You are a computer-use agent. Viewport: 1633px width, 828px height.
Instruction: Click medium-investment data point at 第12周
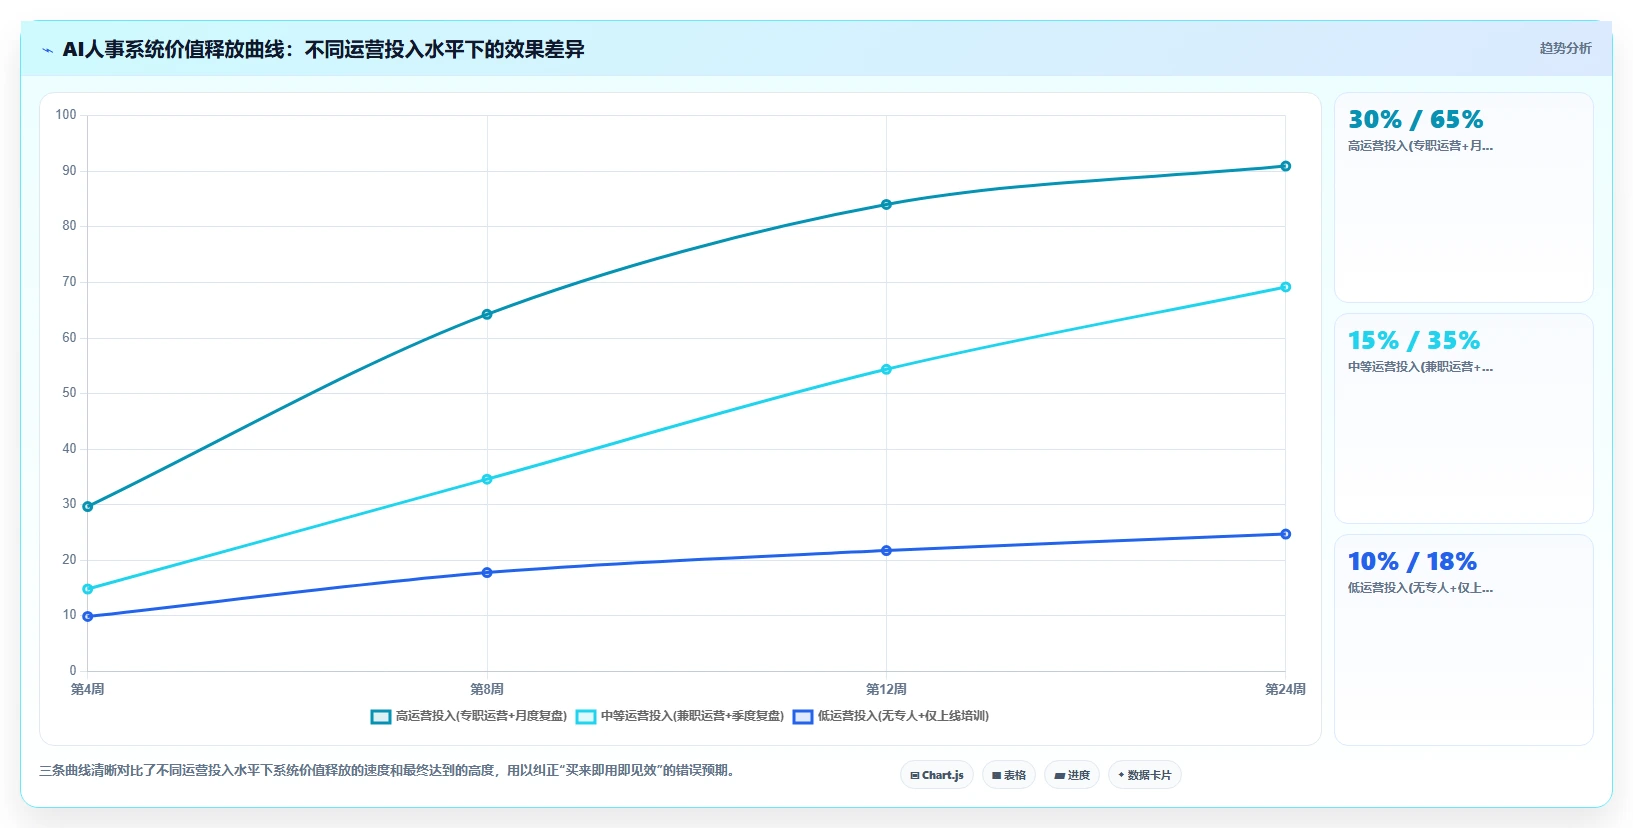click(x=886, y=370)
